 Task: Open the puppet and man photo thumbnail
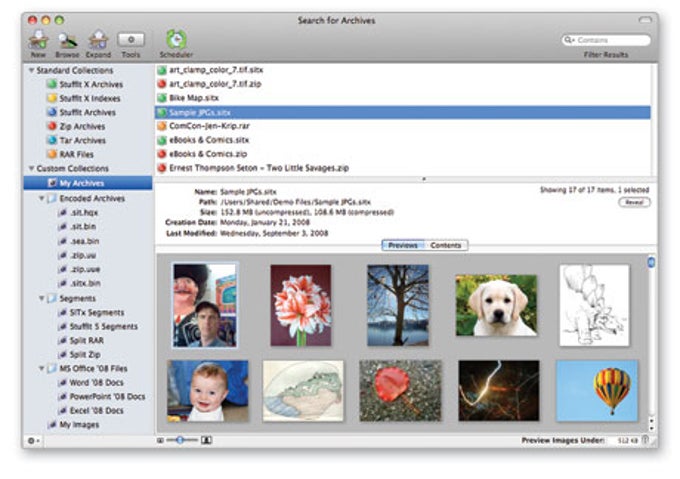pyautogui.click(x=205, y=305)
